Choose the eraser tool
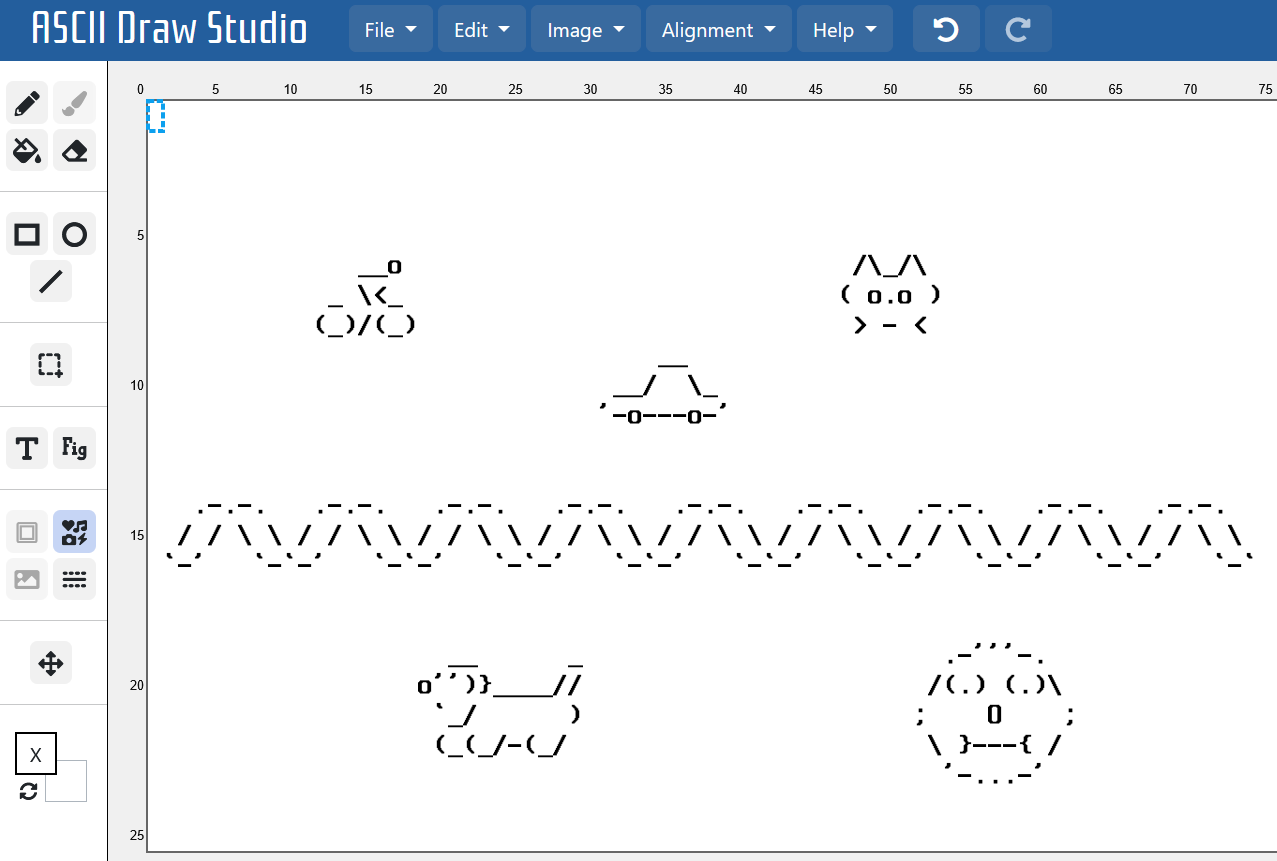 coord(74,150)
